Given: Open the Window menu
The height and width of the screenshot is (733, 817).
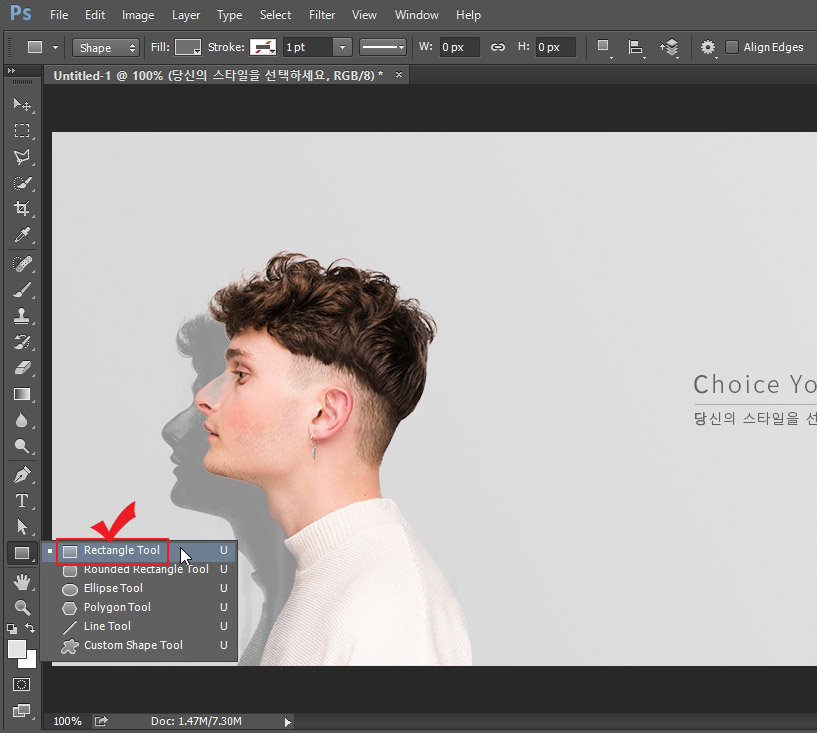Looking at the screenshot, I should (x=416, y=15).
